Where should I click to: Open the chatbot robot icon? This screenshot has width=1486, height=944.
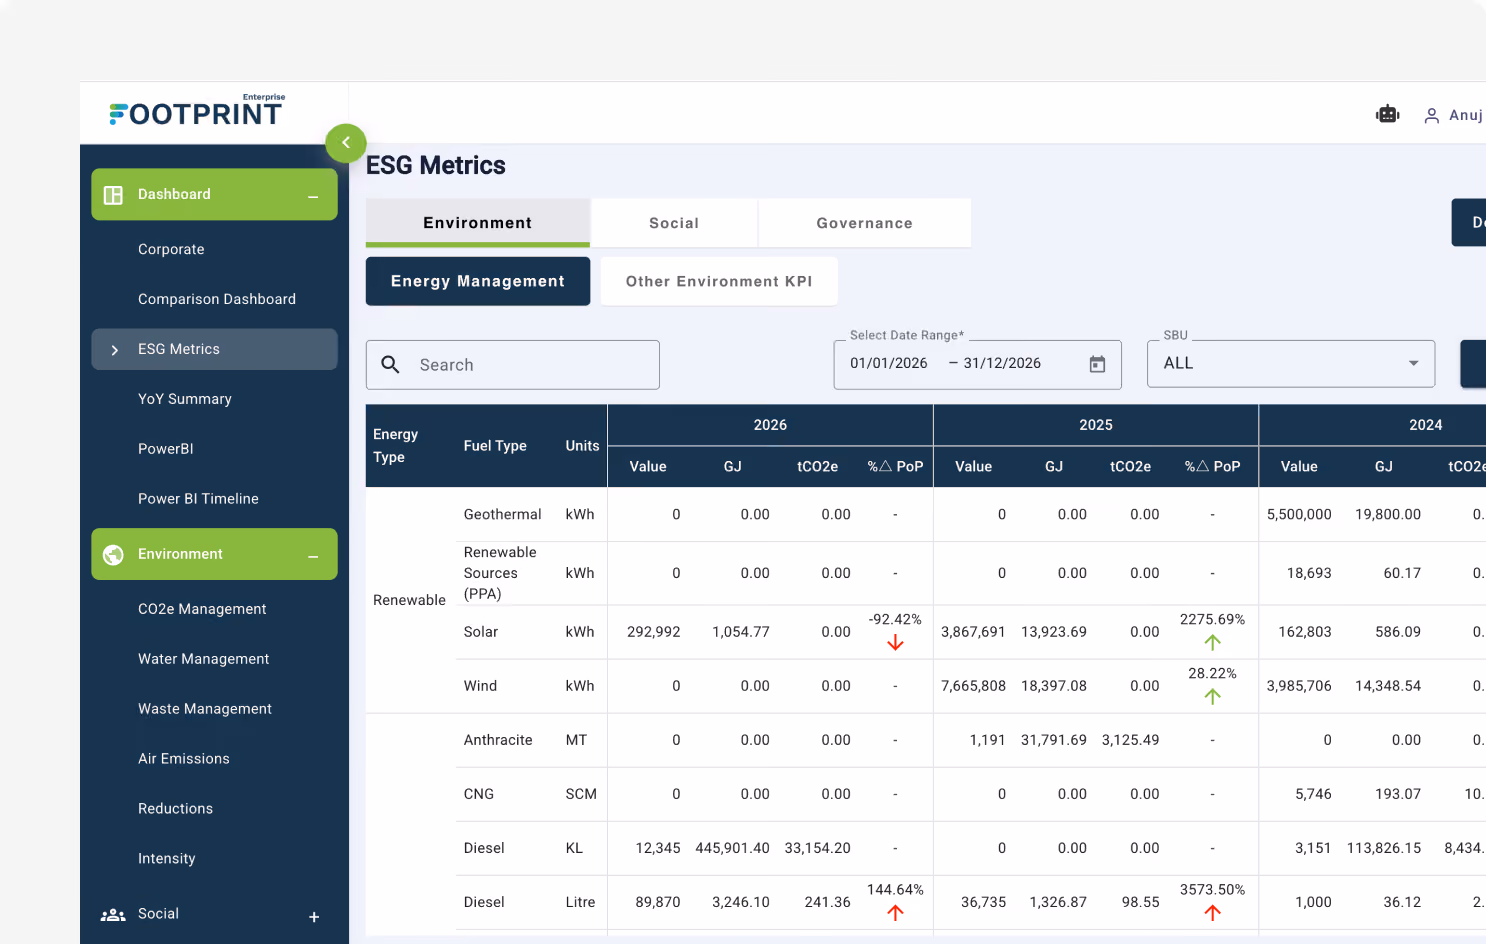1387,114
